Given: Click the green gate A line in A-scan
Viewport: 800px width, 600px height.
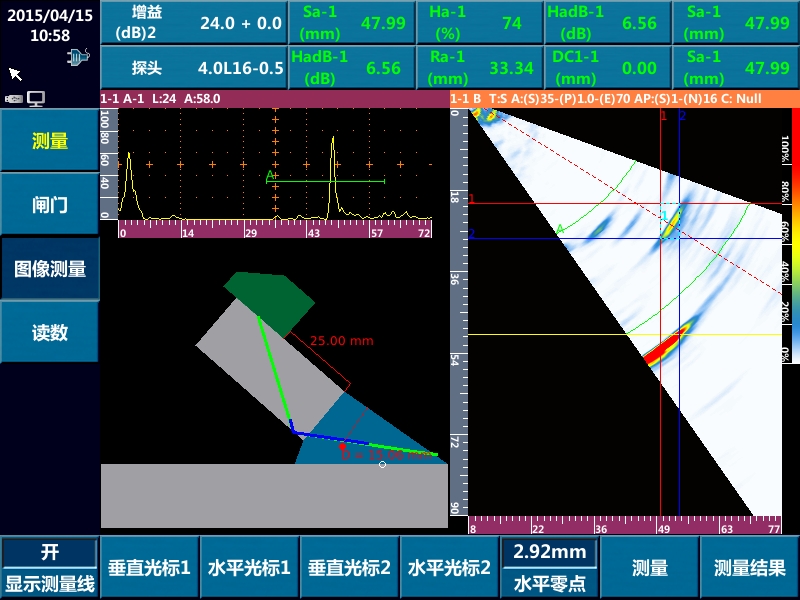Looking at the screenshot, I should [x=330, y=181].
